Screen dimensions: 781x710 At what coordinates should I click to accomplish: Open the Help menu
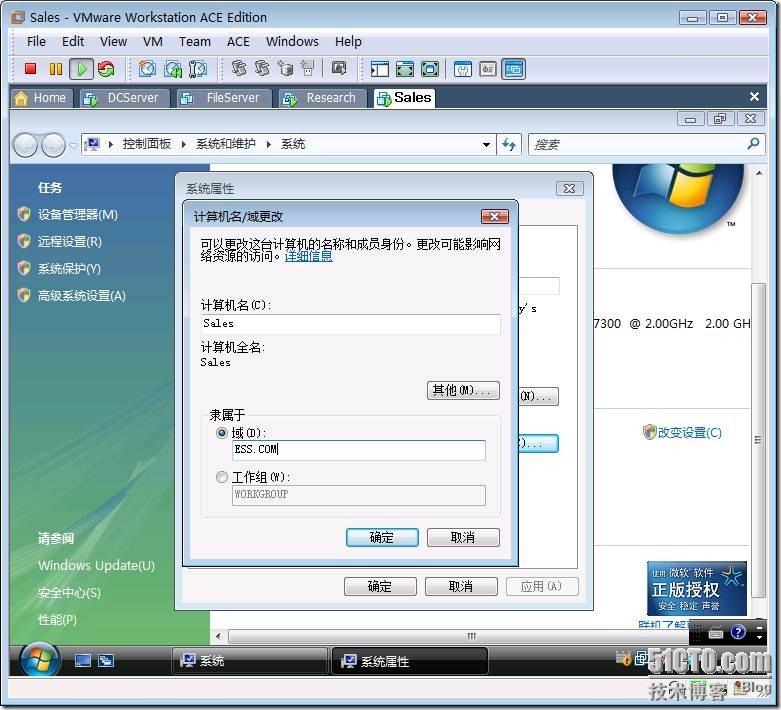pyautogui.click(x=348, y=41)
